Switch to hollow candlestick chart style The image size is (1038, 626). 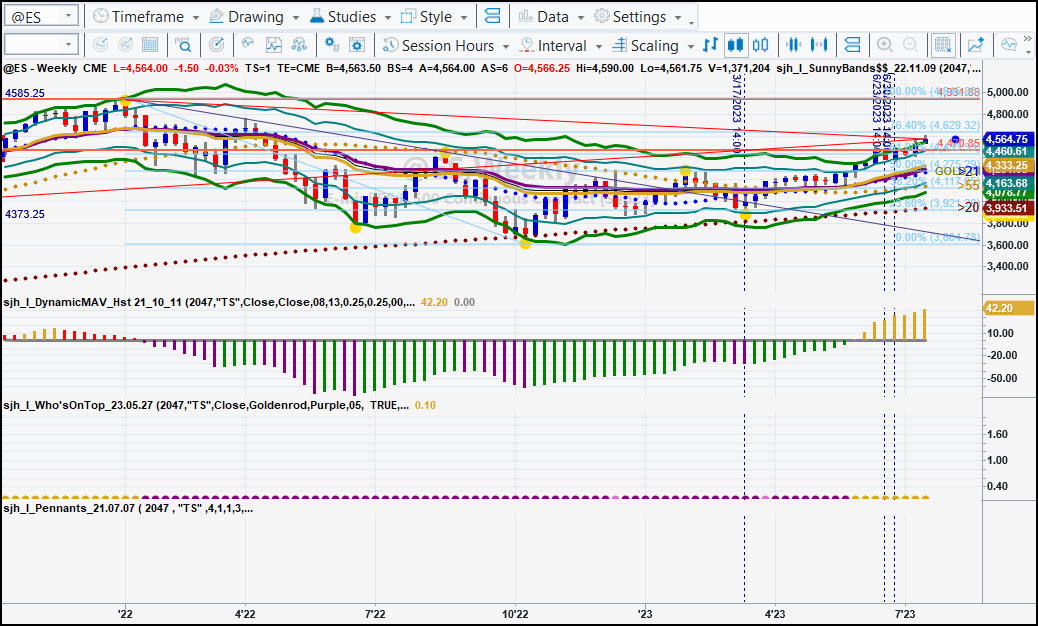tap(761, 45)
